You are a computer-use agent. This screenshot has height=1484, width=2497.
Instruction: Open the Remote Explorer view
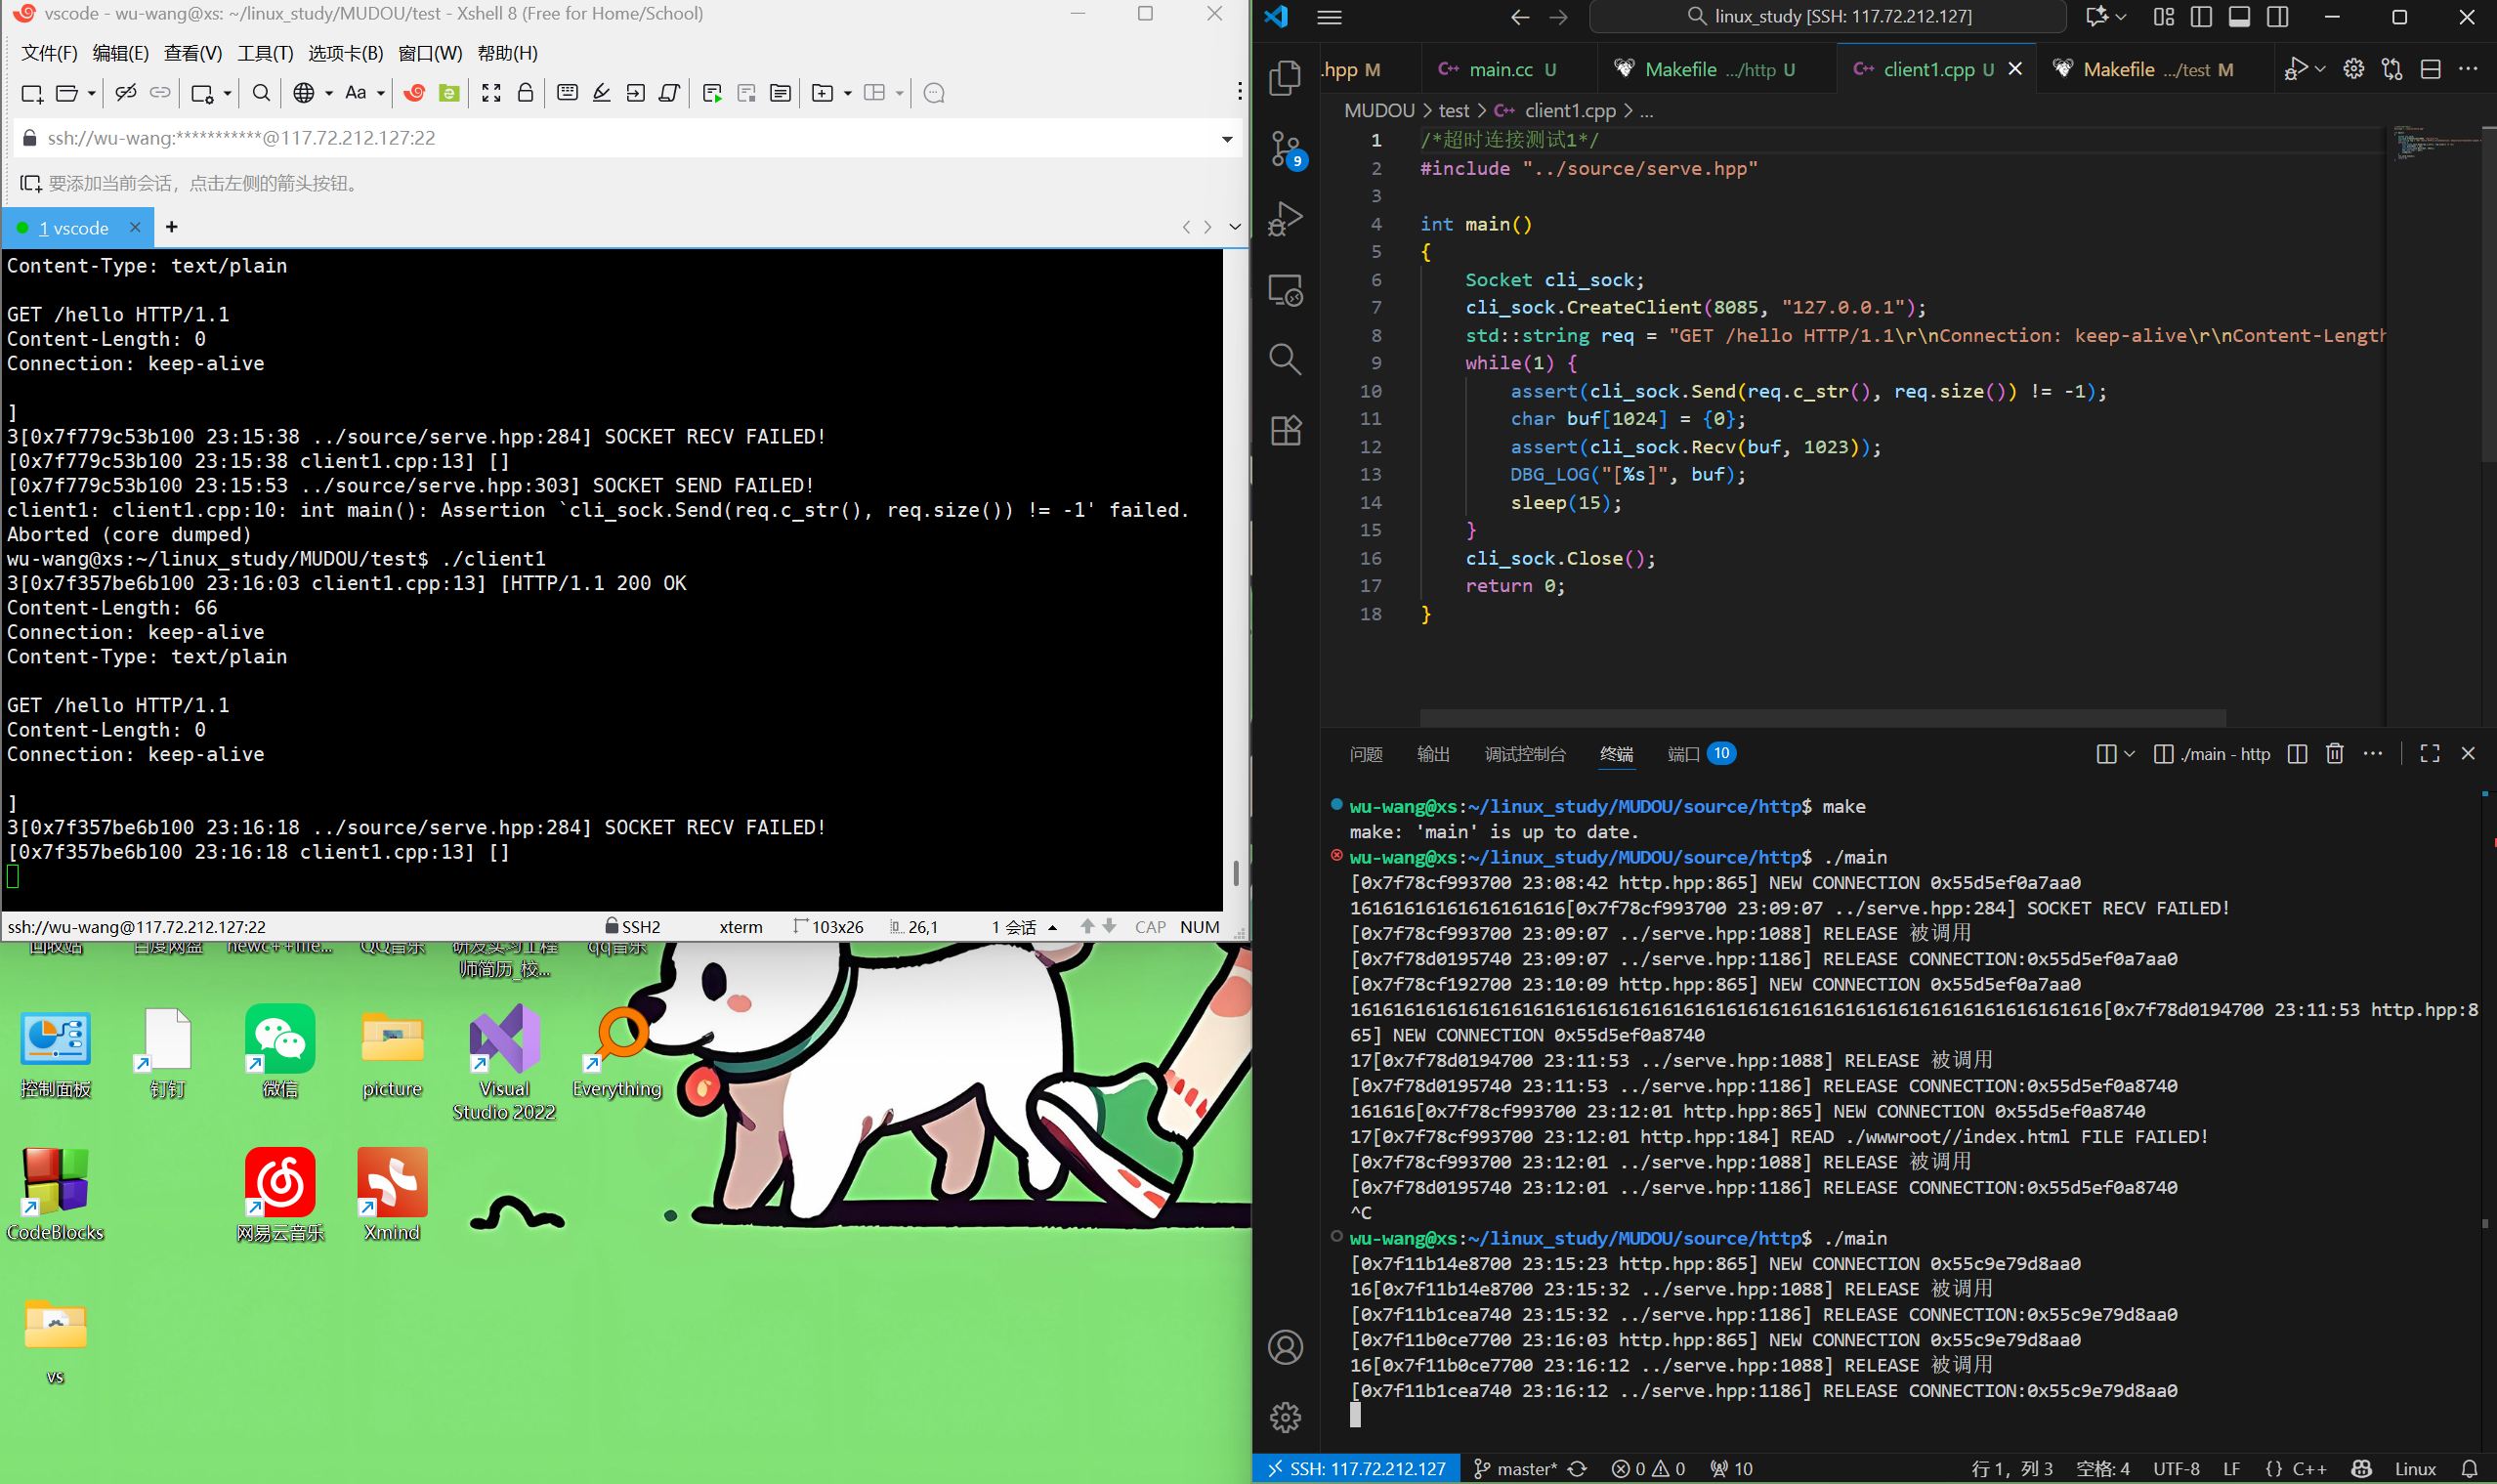pyautogui.click(x=1285, y=290)
